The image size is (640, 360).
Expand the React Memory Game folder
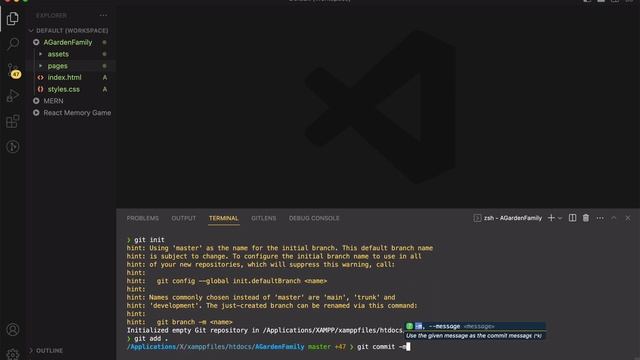[77, 113]
